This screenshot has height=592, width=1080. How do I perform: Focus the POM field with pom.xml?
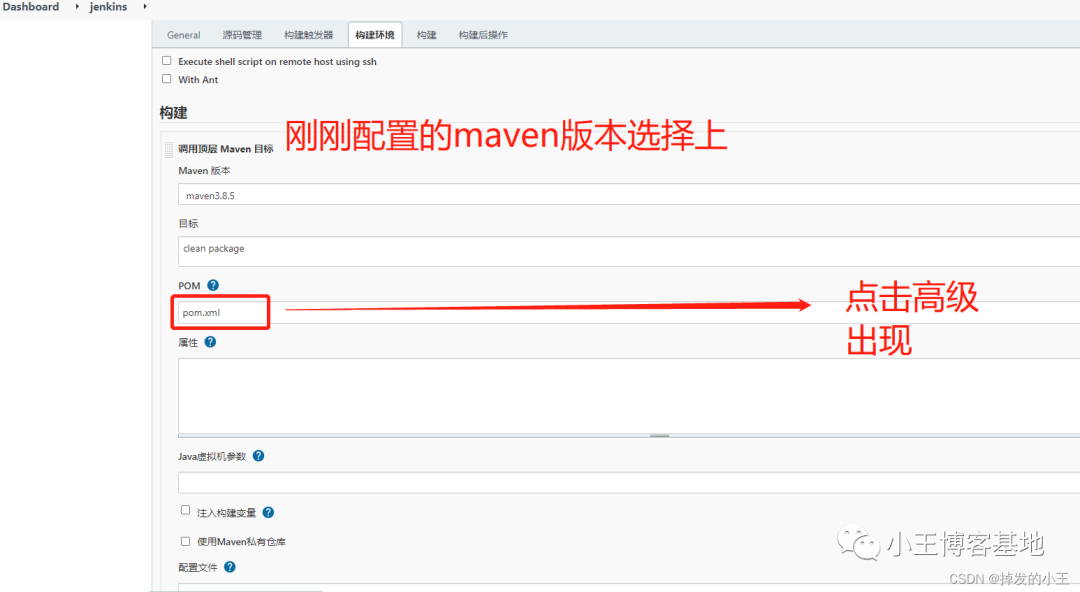(629, 312)
